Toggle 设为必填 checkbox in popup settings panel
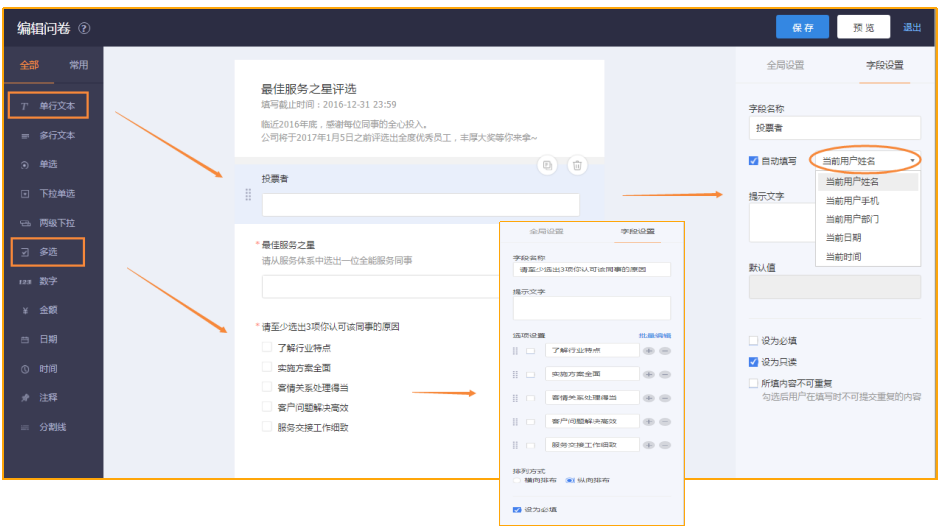 point(517,510)
